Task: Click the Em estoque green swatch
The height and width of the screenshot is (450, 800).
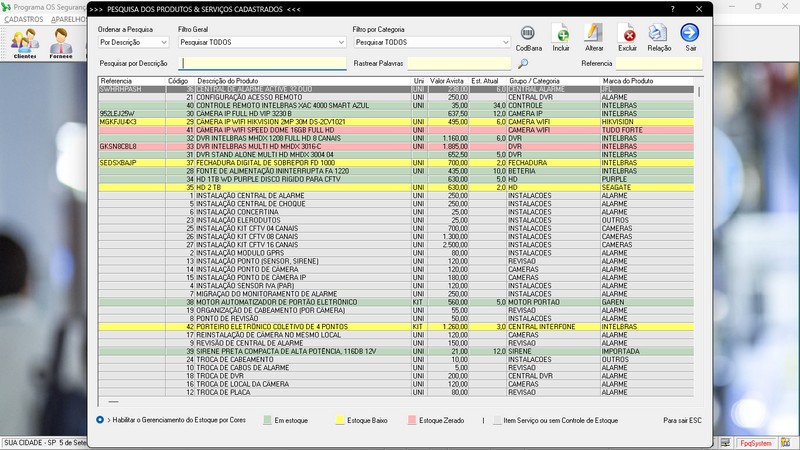Action: tap(267, 420)
